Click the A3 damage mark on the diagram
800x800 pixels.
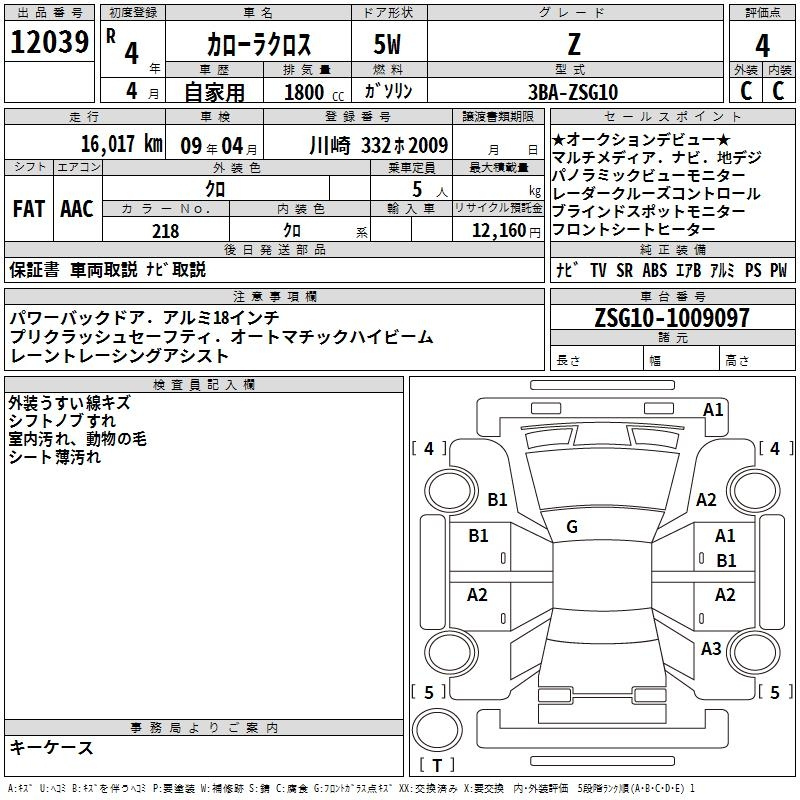pyautogui.click(x=711, y=649)
